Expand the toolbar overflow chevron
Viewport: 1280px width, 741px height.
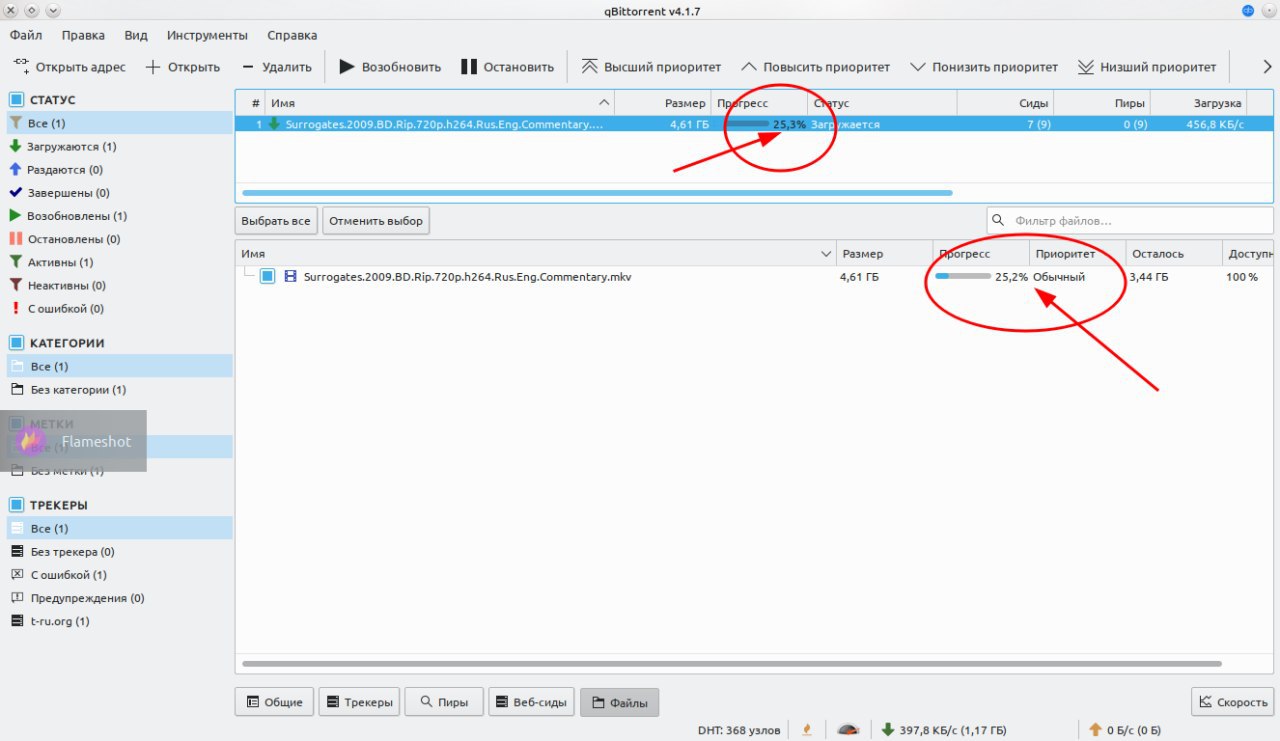click(x=1267, y=67)
